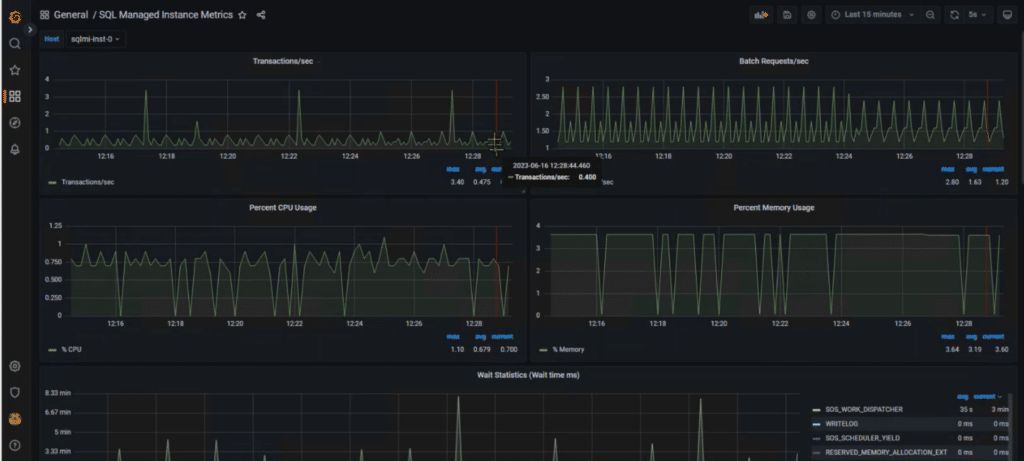Image resolution: width=1024 pixels, height=461 pixels.
Task: Toggle the SOS_SCHEDULER_YIELD legend series
Action: coord(861,438)
